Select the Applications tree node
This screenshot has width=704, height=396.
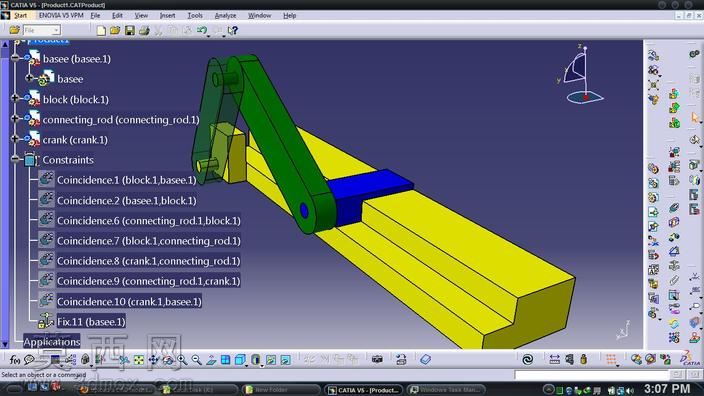[52, 342]
